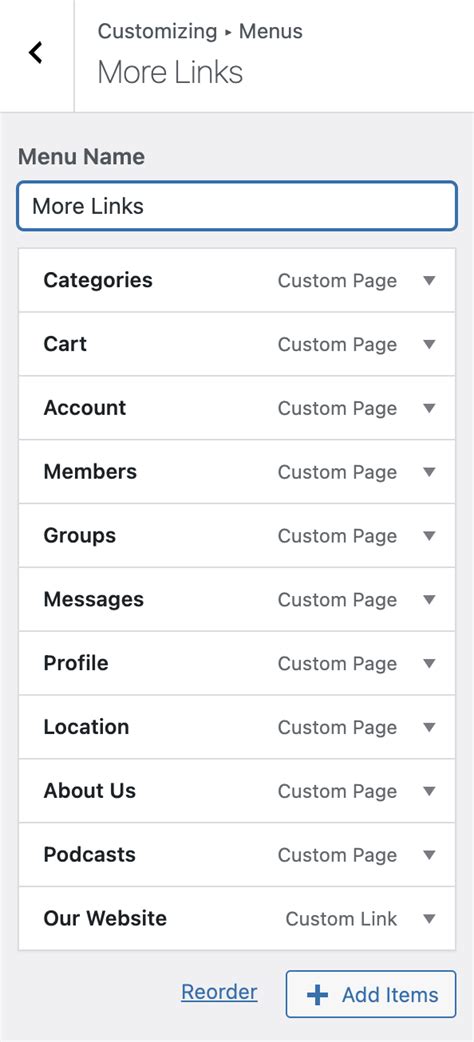Expand the Our Website item arrow
474x1042 pixels.
point(429,918)
